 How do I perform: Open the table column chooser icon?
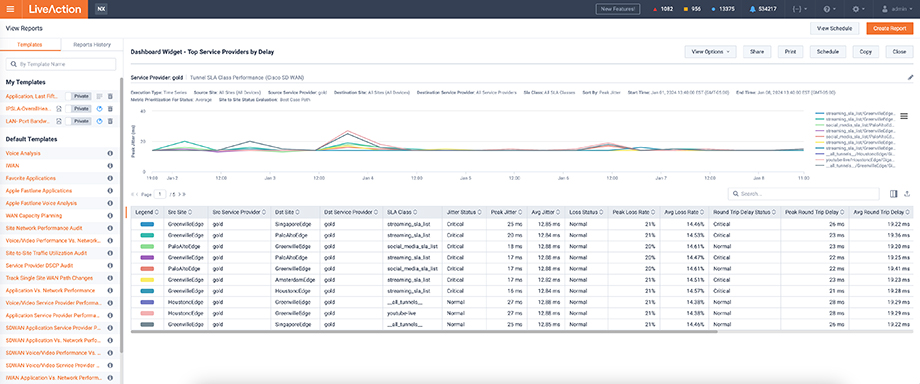coord(894,194)
